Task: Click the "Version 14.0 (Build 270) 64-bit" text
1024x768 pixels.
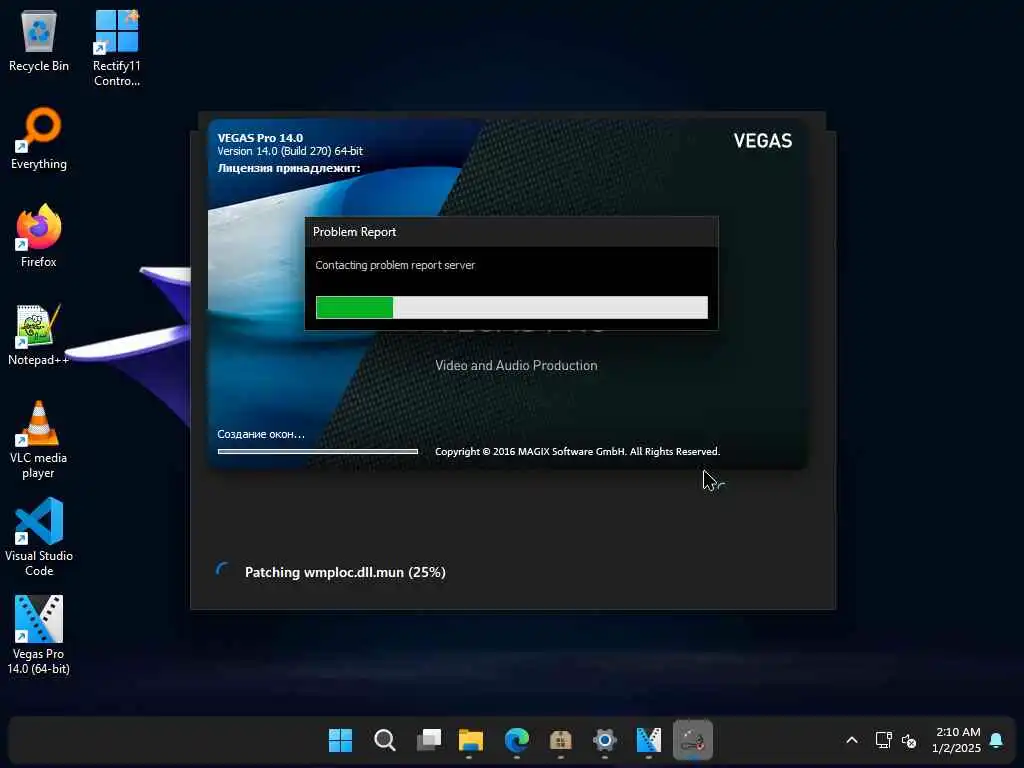Action: coord(290,151)
